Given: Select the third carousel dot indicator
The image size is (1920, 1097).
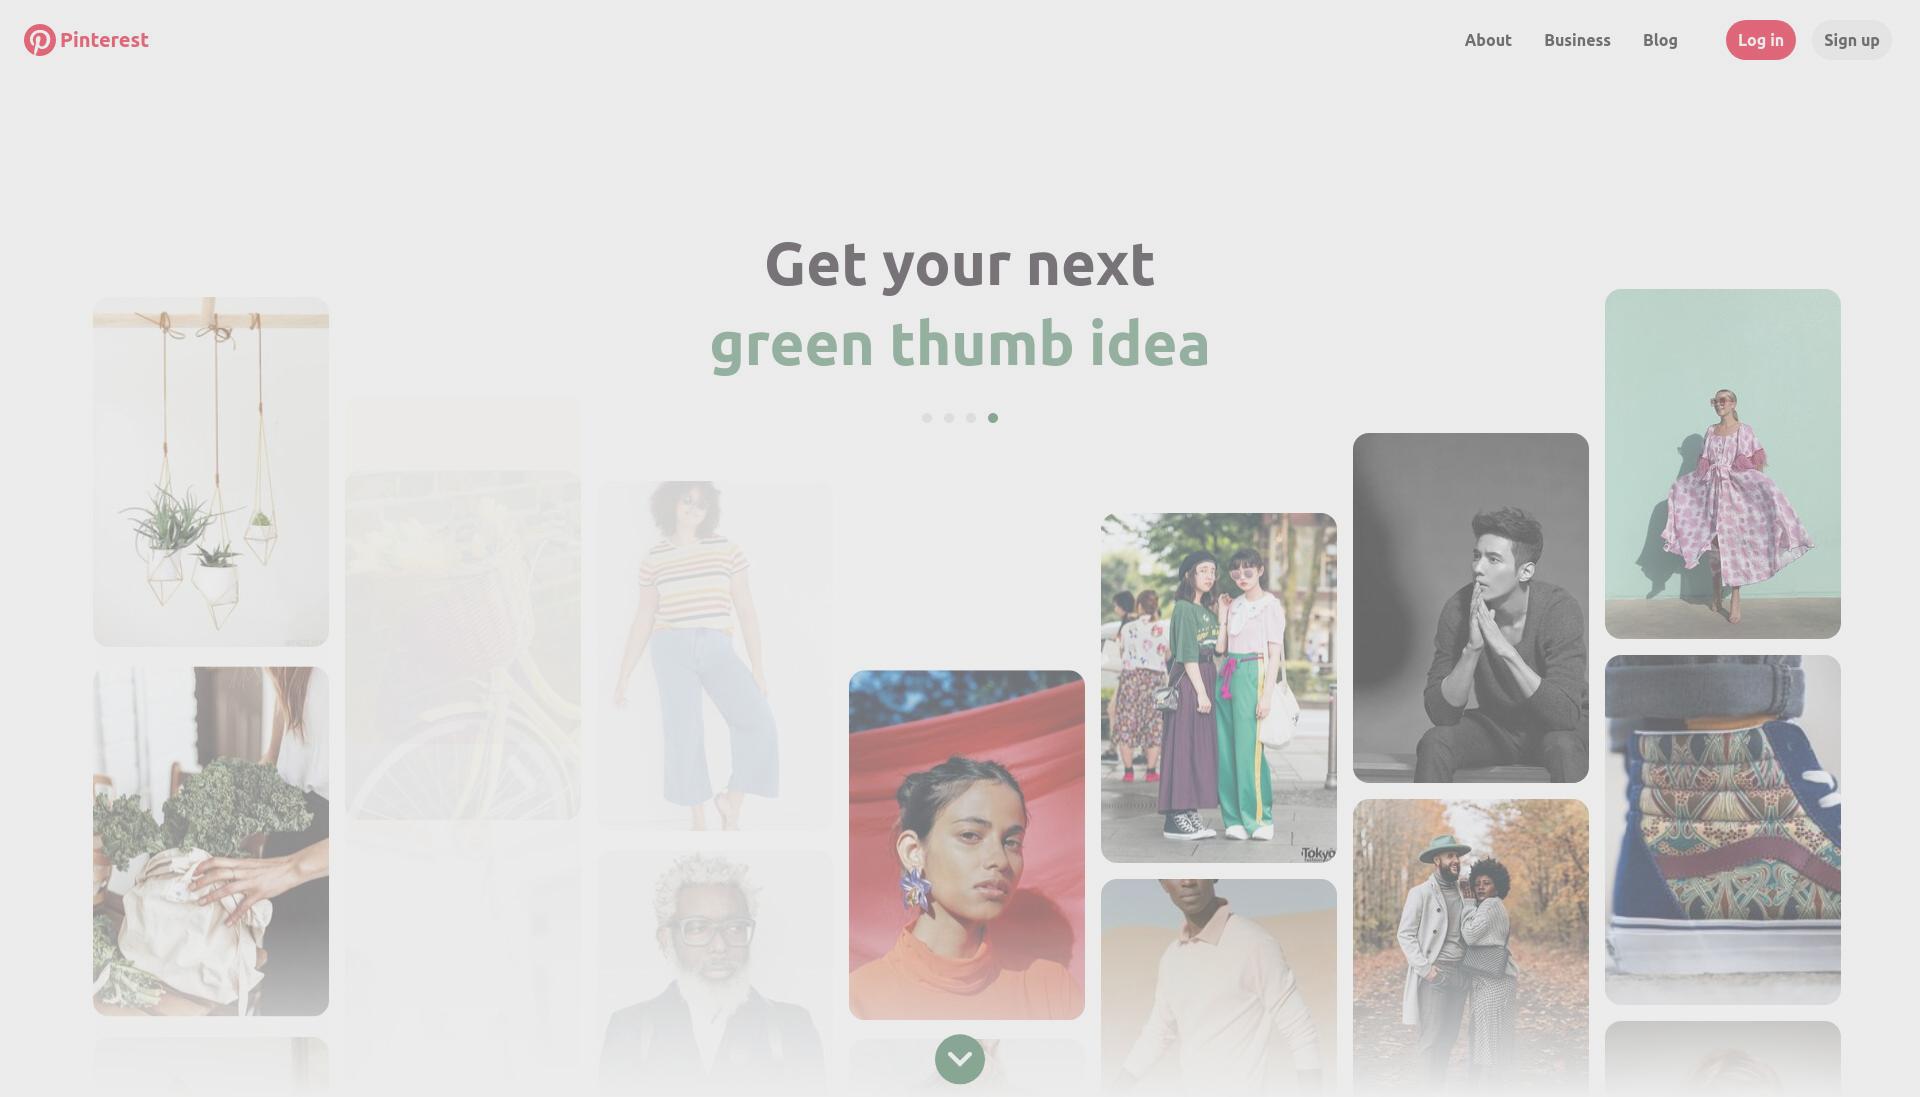Looking at the screenshot, I should tap(971, 418).
